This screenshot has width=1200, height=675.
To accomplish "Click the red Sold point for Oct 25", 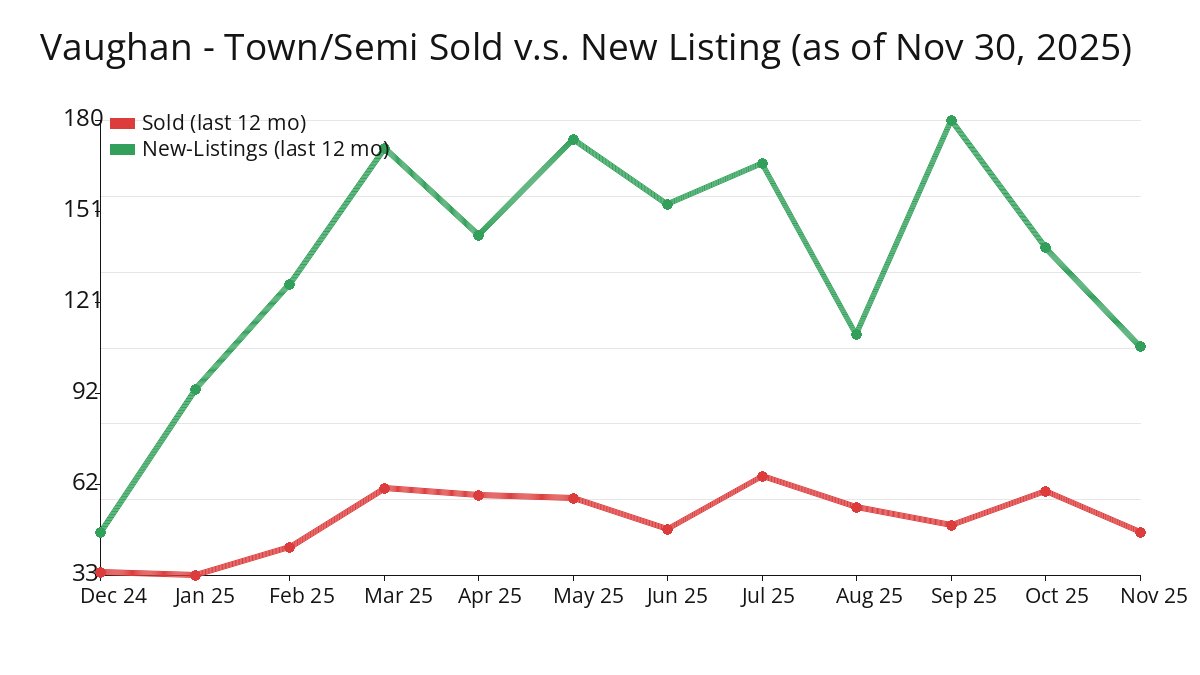I will [1045, 491].
